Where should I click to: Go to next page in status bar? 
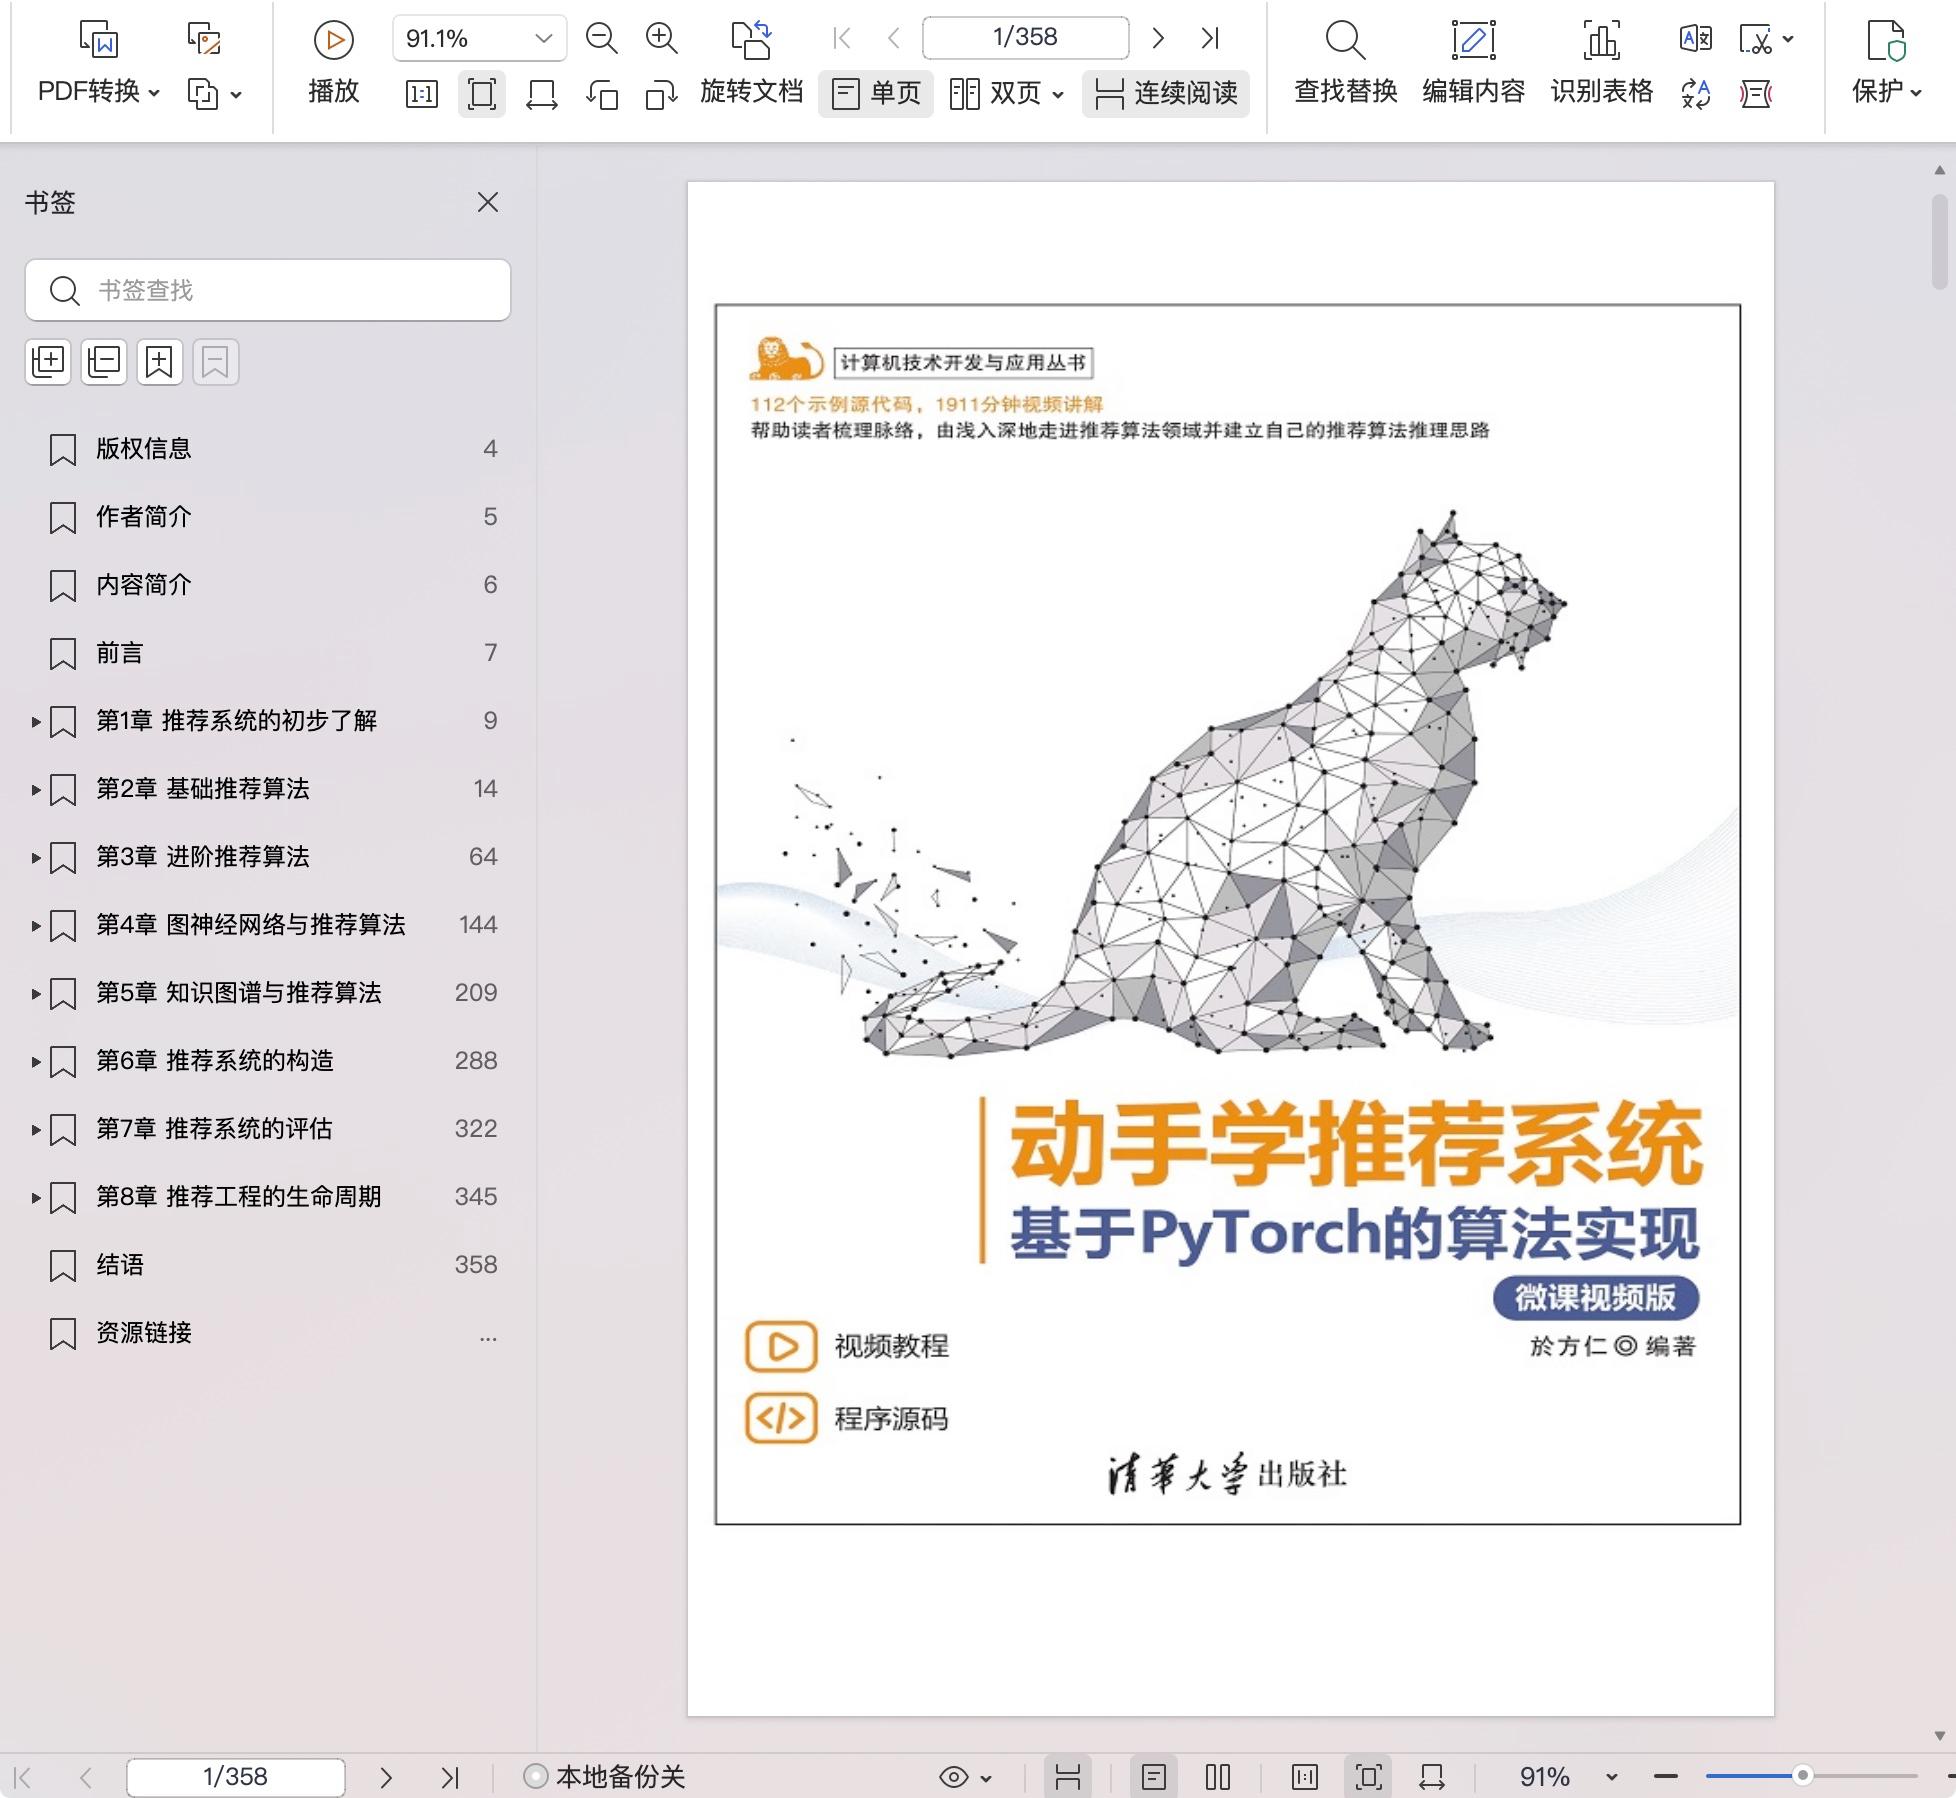coord(386,1777)
